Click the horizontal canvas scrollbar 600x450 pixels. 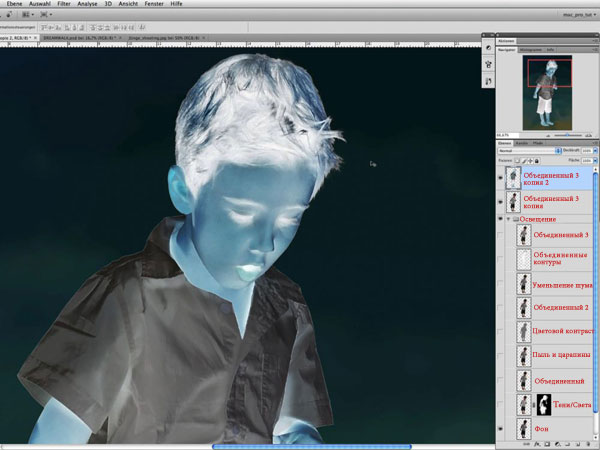coord(312,447)
